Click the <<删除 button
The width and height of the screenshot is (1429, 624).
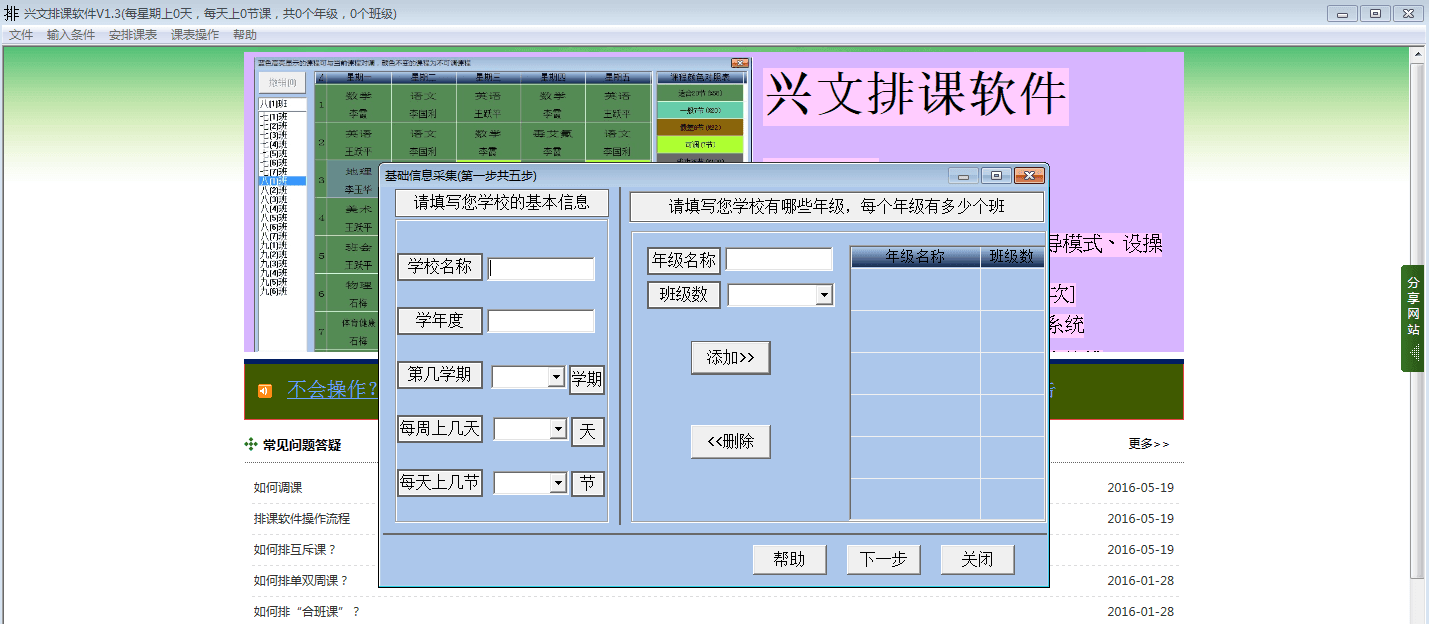pyautogui.click(x=731, y=442)
